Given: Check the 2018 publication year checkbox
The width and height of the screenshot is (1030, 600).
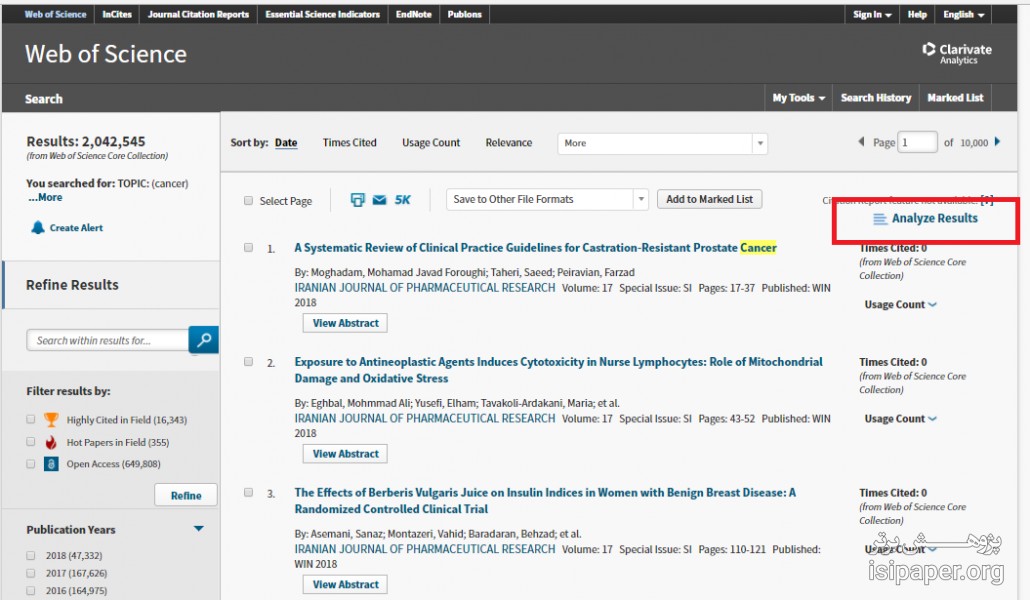Looking at the screenshot, I should (x=31, y=555).
